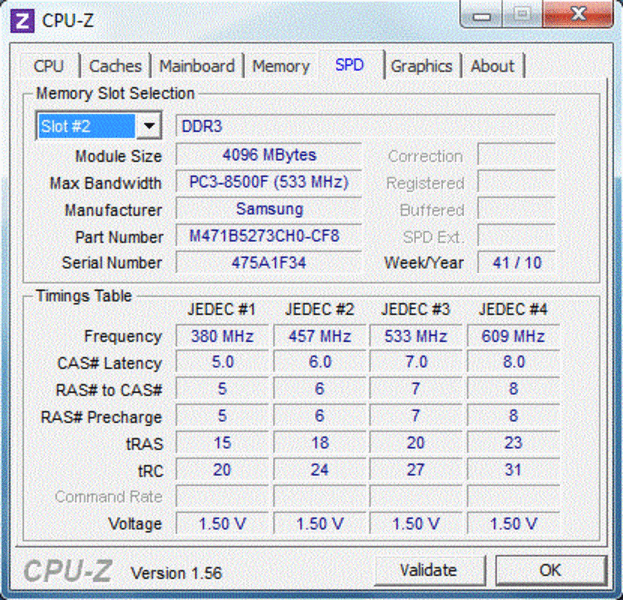
Task: Switch to the CPU tab
Action: pos(48,66)
